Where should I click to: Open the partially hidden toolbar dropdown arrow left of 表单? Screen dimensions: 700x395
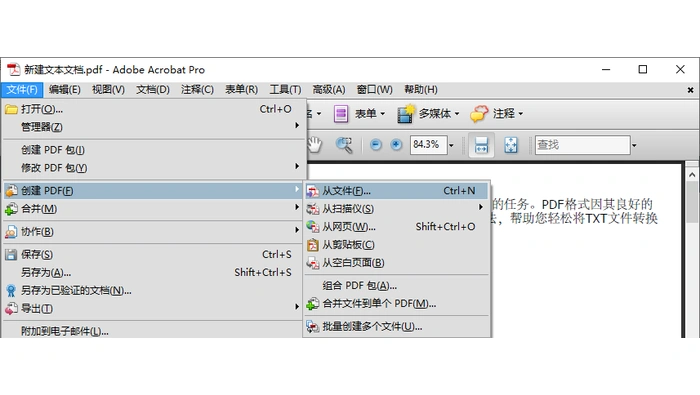tap(319, 114)
